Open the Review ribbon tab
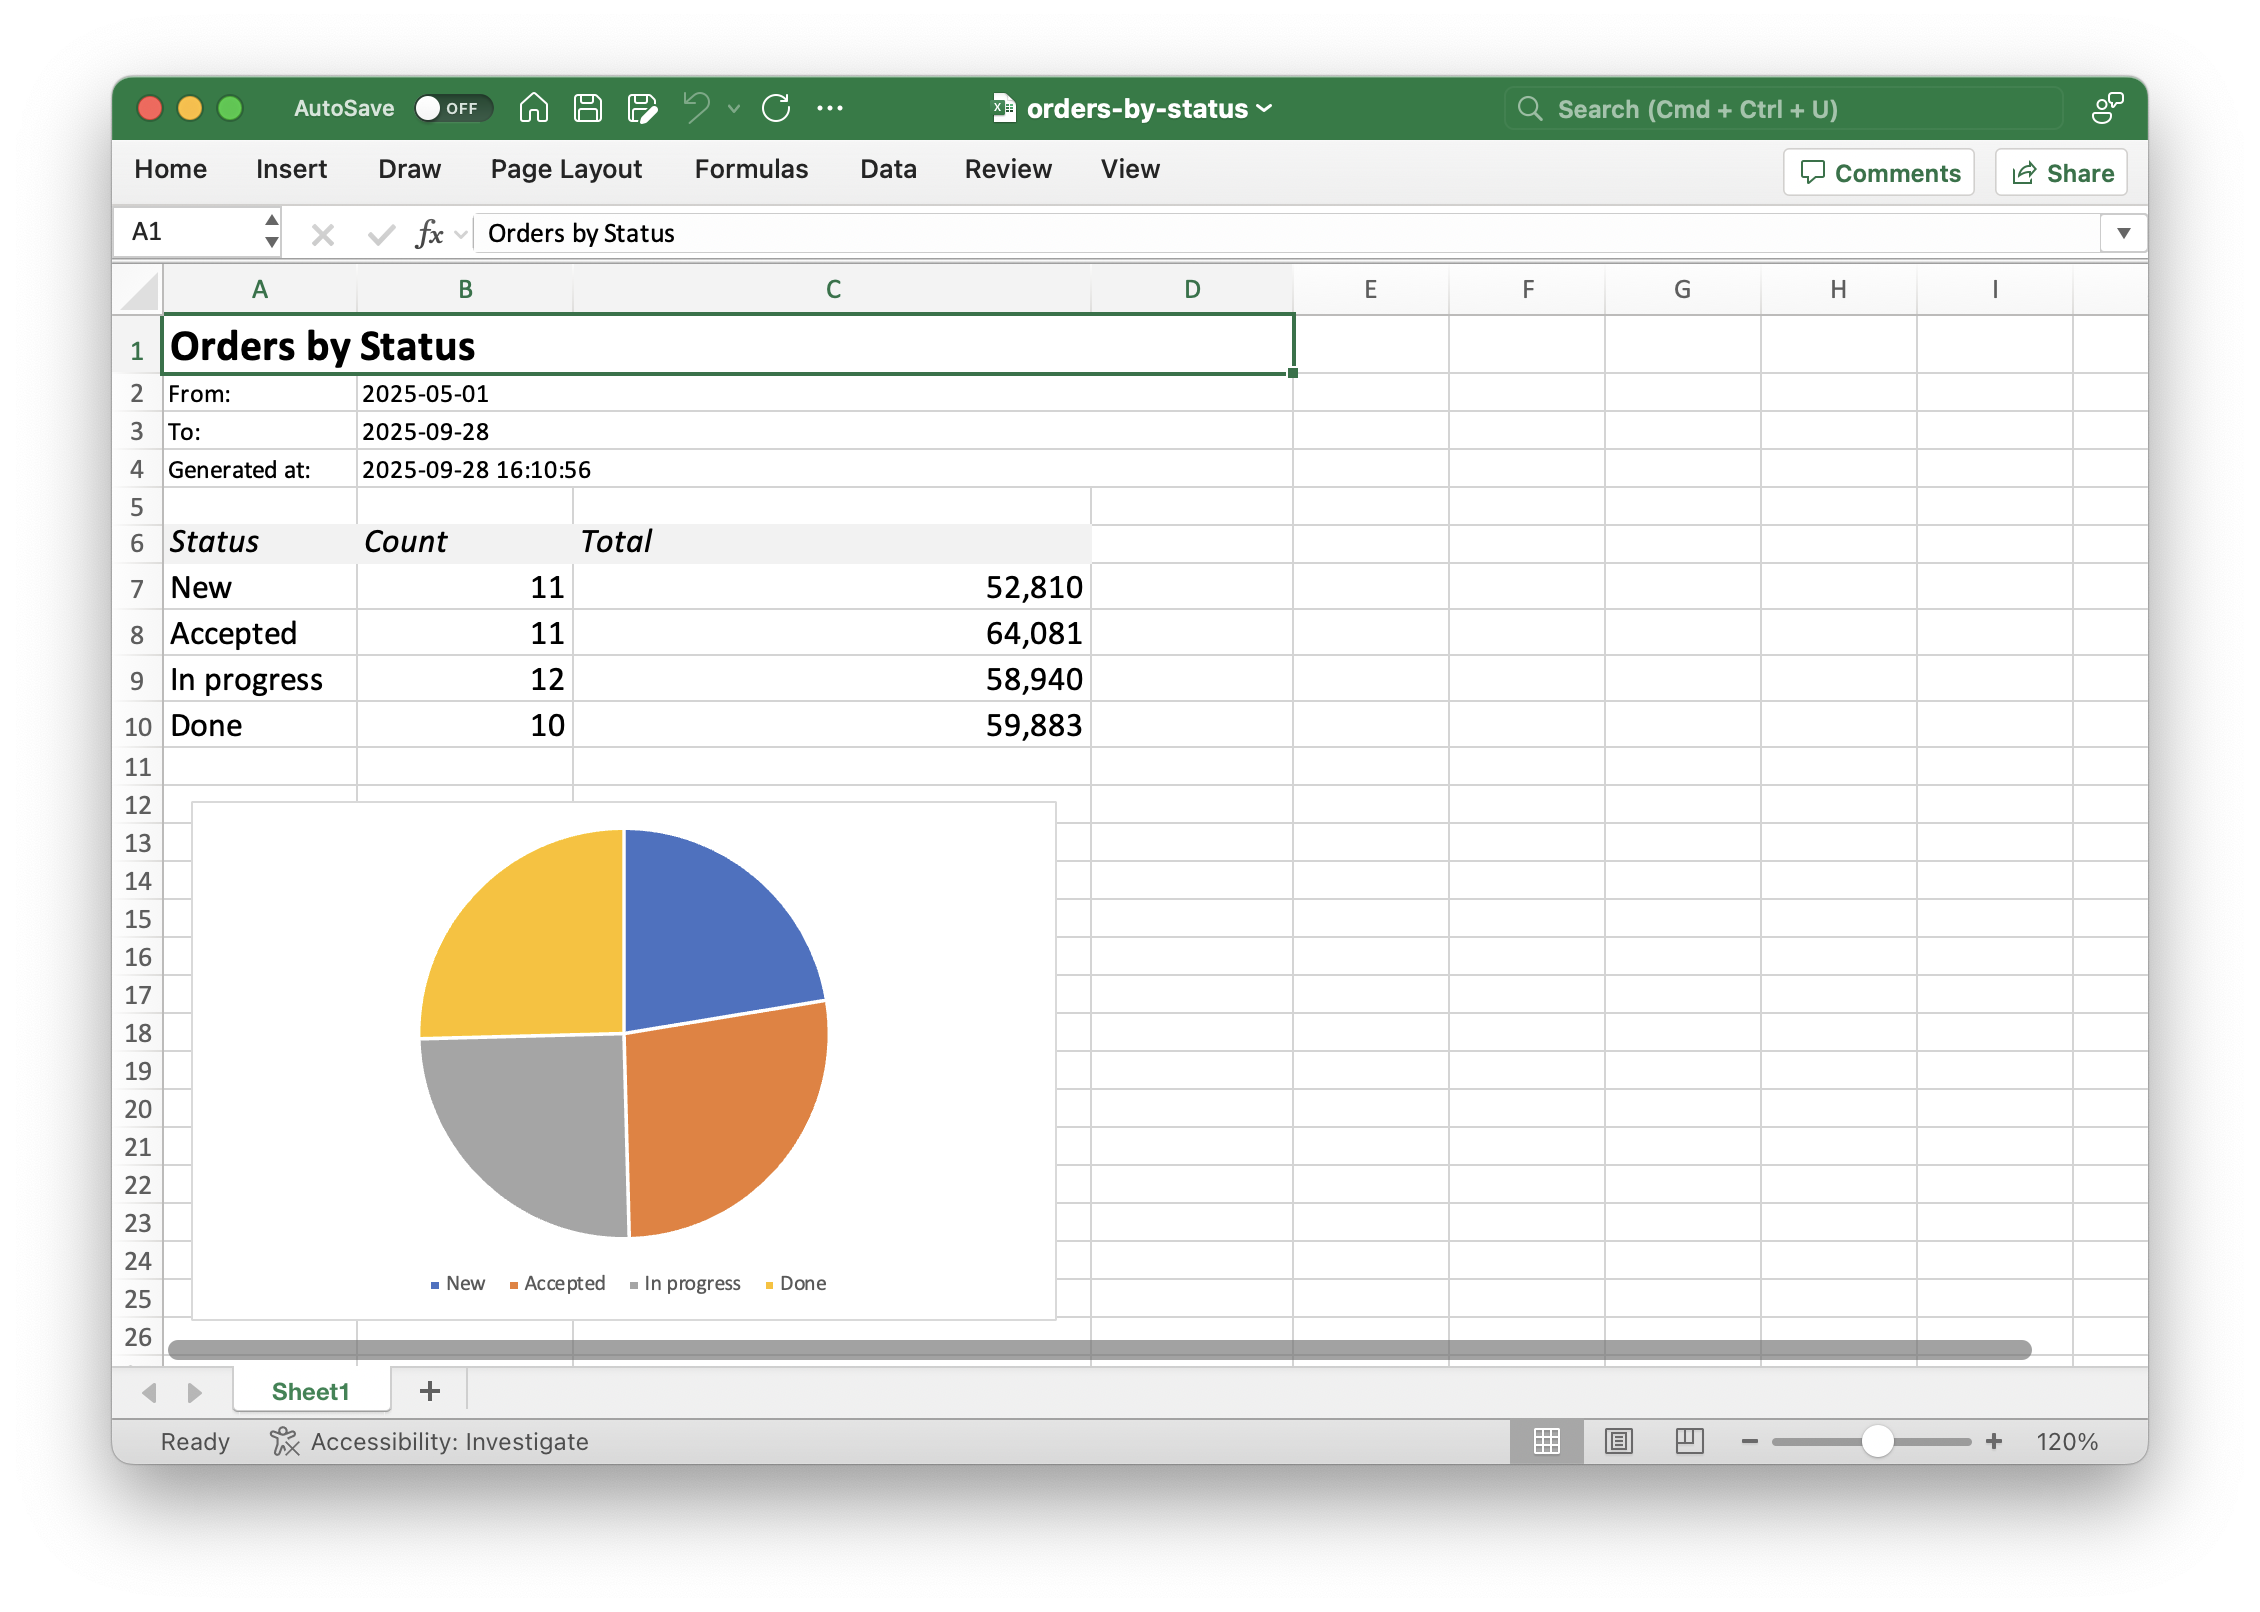The image size is (2260, 1612). [1007, 169]
